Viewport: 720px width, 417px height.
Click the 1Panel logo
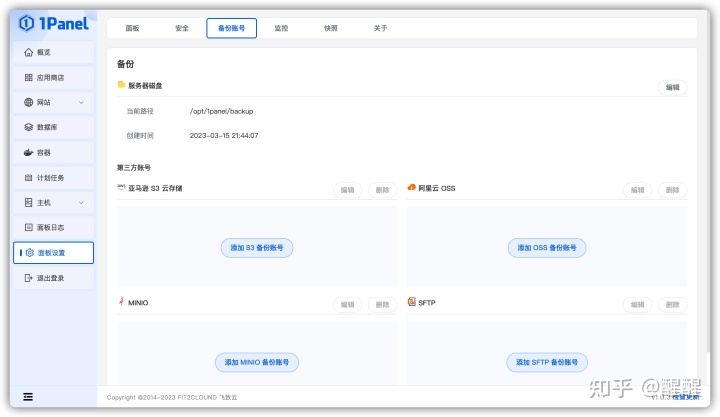click(53, 23)
